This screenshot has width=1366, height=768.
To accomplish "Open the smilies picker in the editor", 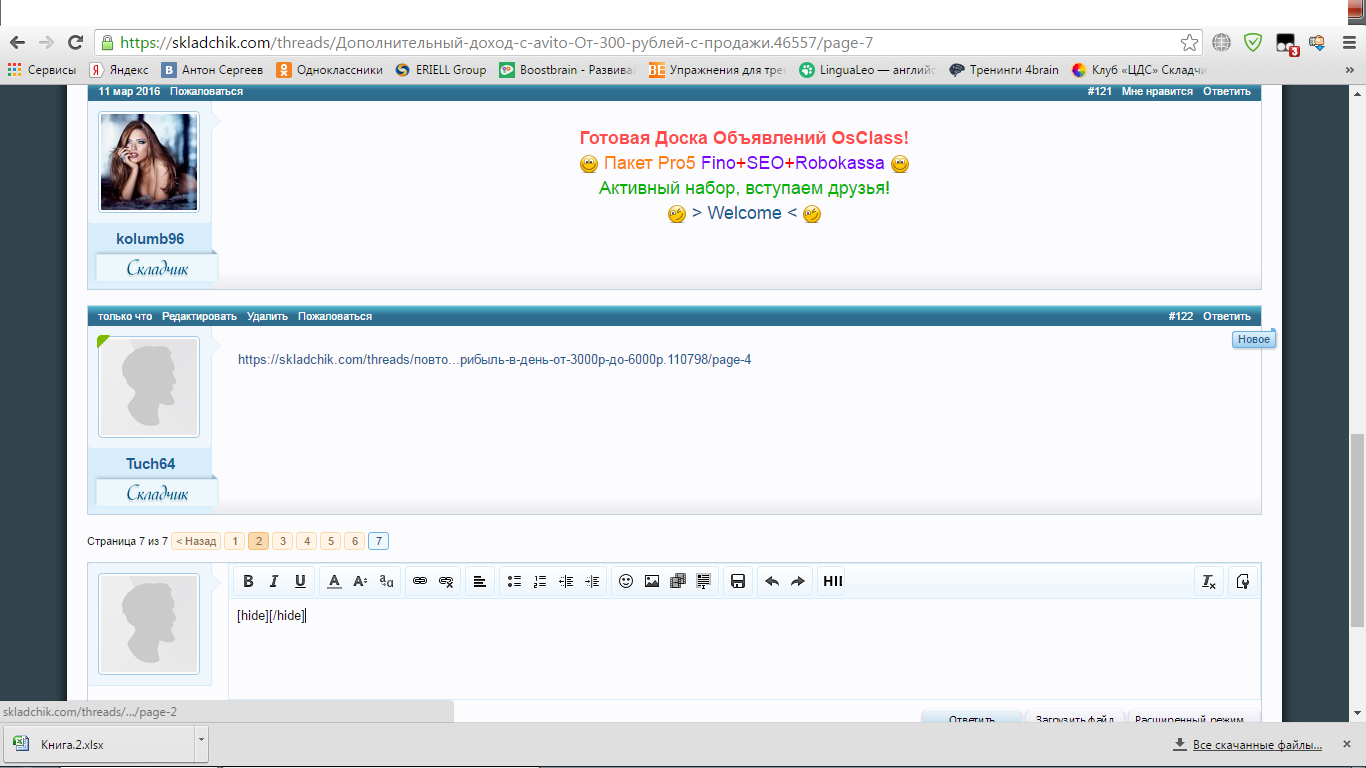I will pos(626,581).
